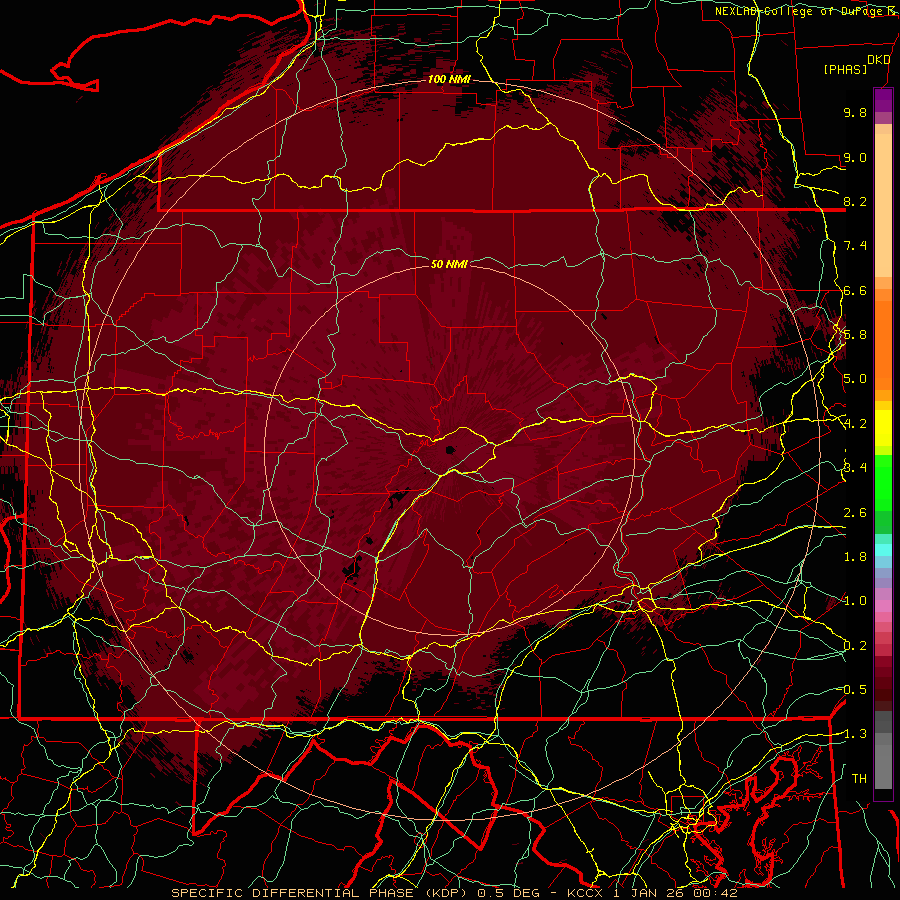The width and height of the screenshot is (900, 900).
Task: Click the 50 NMI range ring label
Action: click(449, 264)
